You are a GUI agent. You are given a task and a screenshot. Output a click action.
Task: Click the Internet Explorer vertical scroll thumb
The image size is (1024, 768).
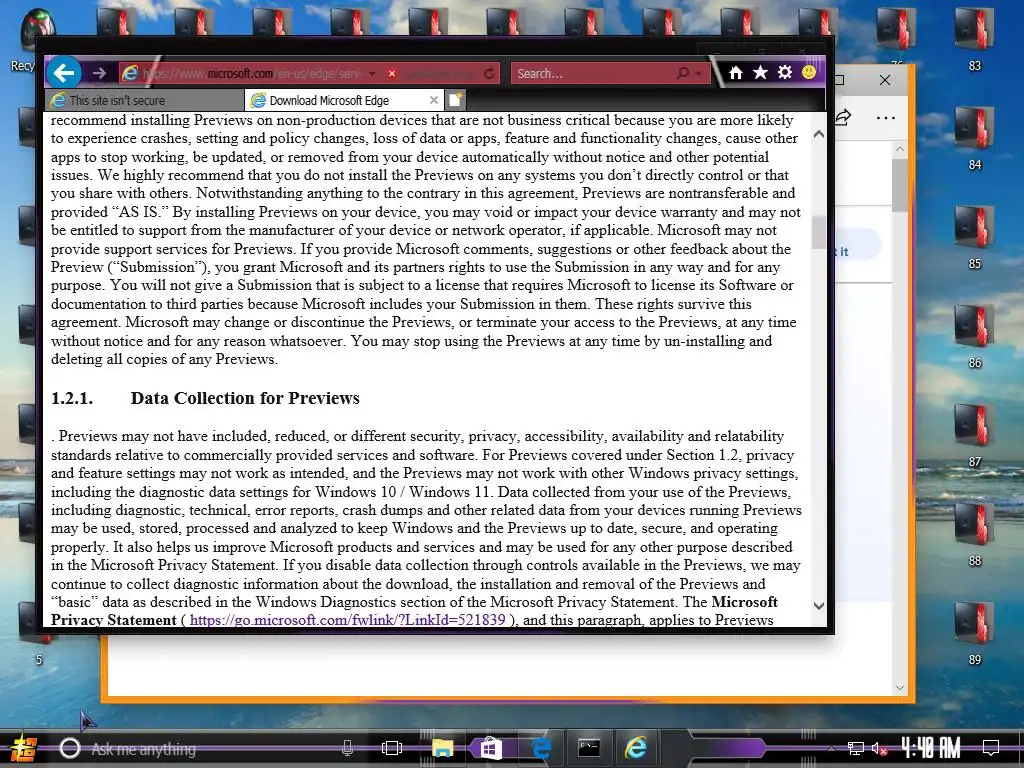coord(819,232)
